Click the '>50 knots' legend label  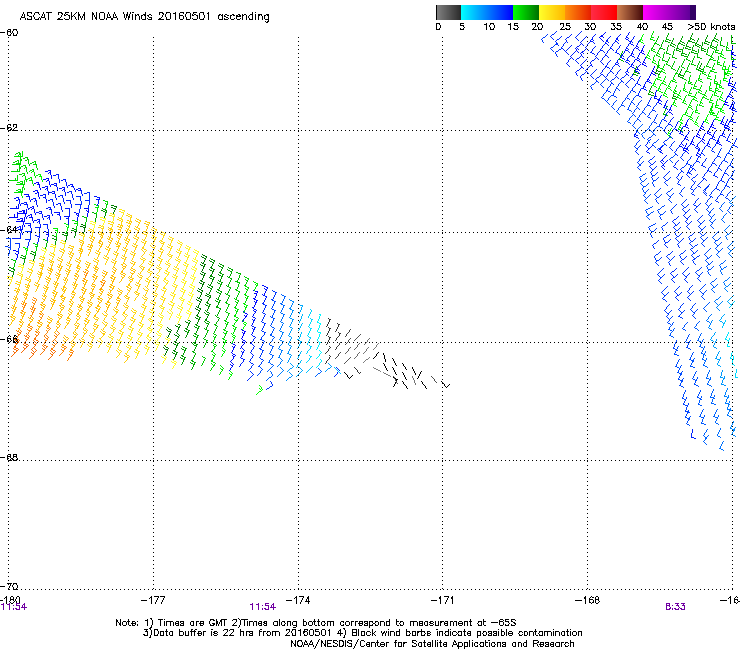point(711,27)
